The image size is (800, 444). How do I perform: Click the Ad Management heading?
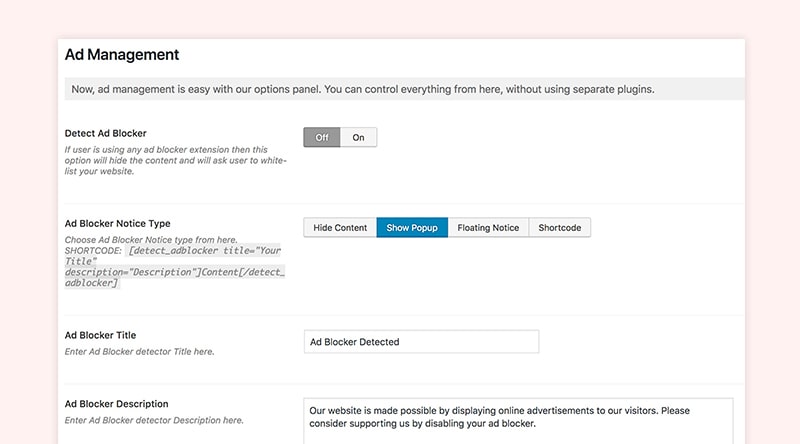pyautogui.click(x=122, y=55)
